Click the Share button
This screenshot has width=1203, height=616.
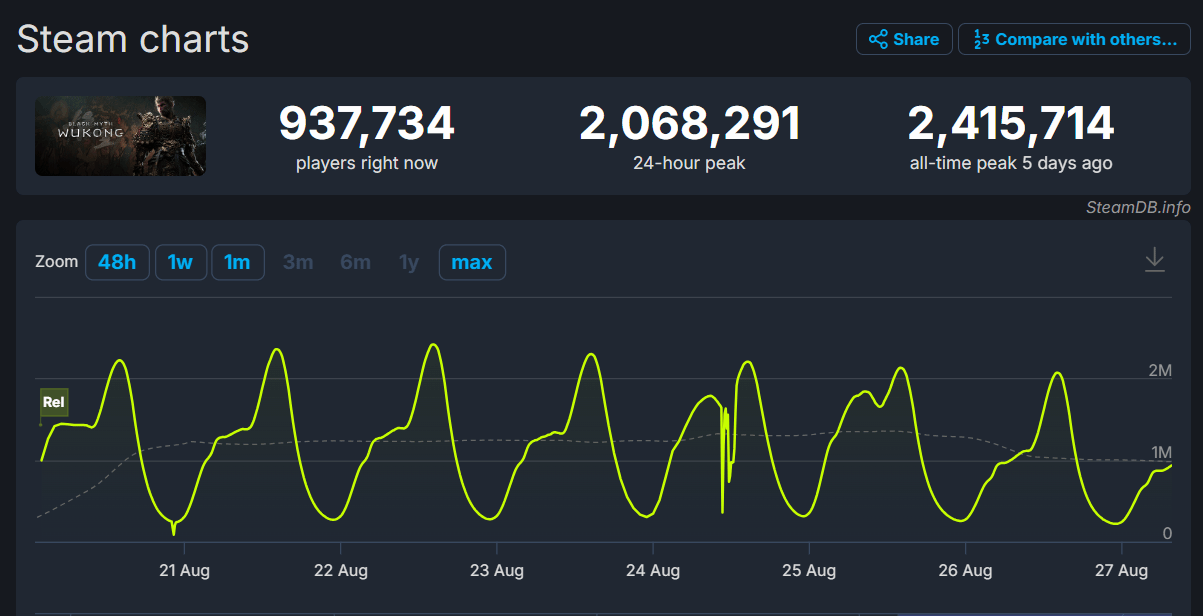(904, 39)
